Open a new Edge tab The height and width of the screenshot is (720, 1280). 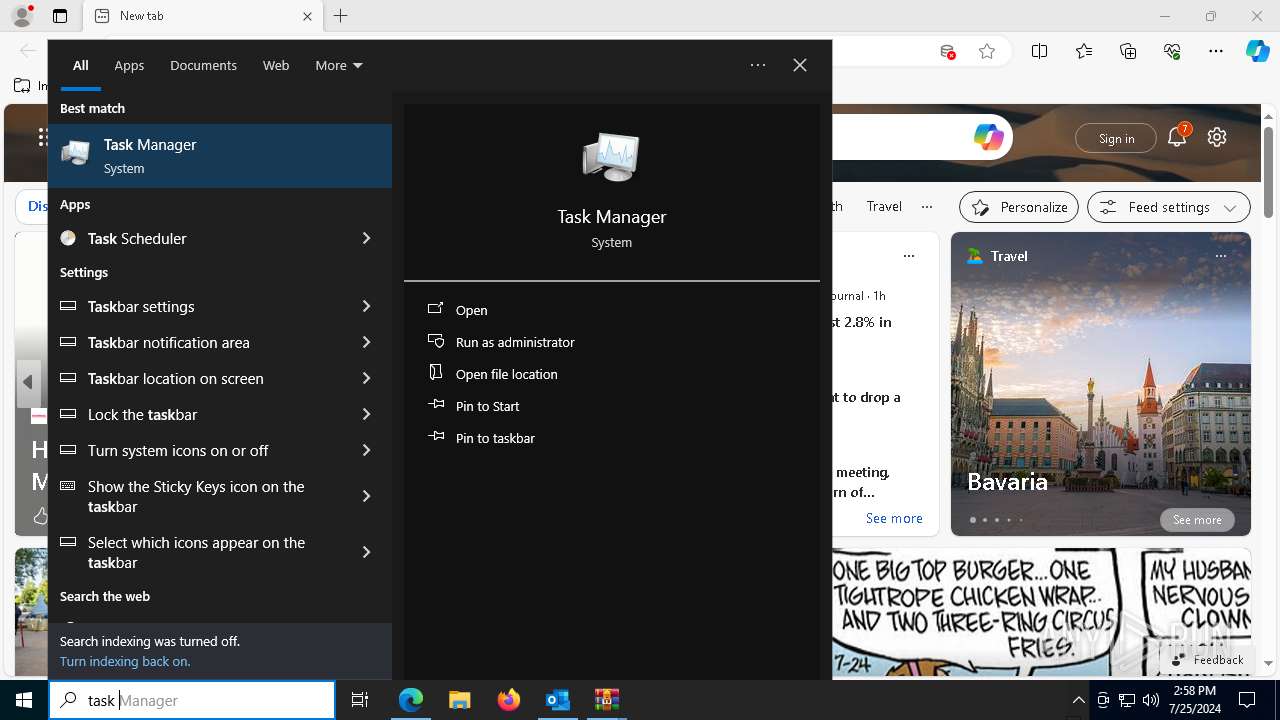341,16
